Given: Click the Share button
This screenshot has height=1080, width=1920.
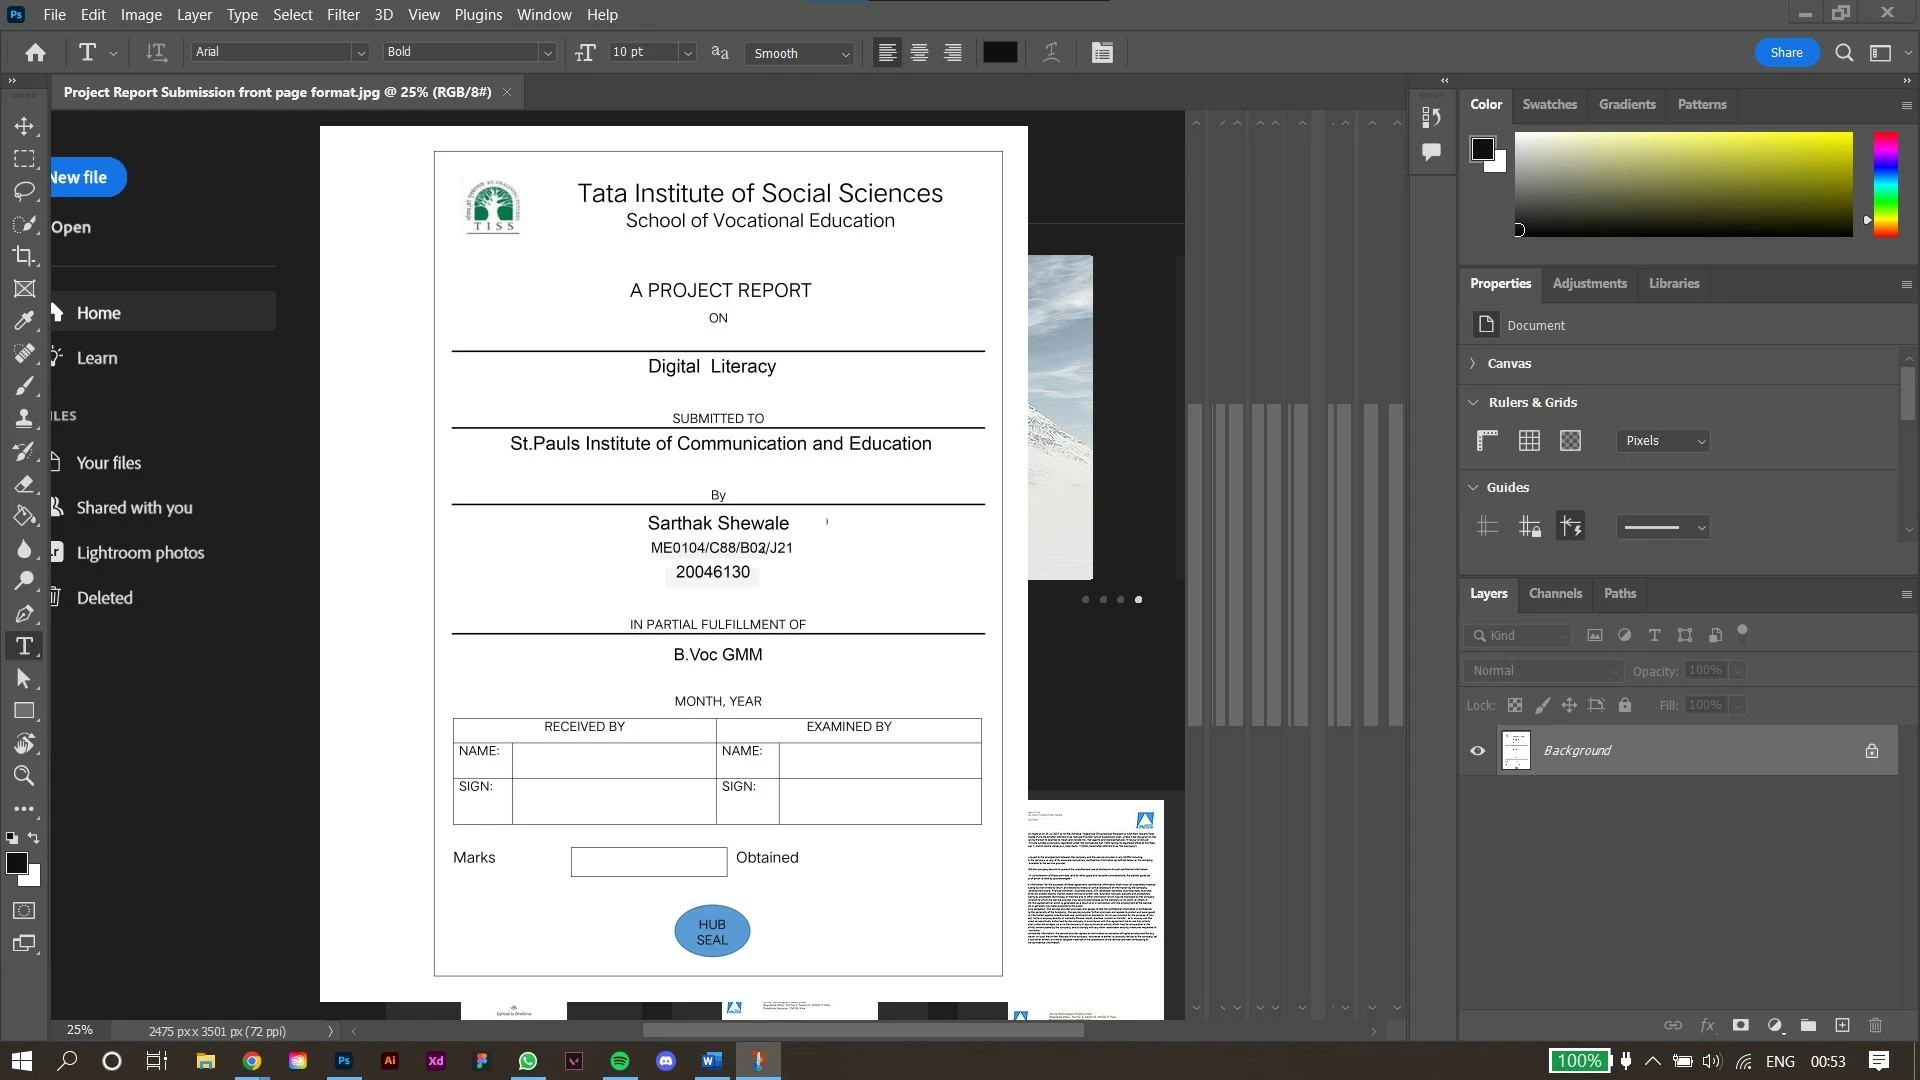Looking at the screenshot, I should (1786, 53).
